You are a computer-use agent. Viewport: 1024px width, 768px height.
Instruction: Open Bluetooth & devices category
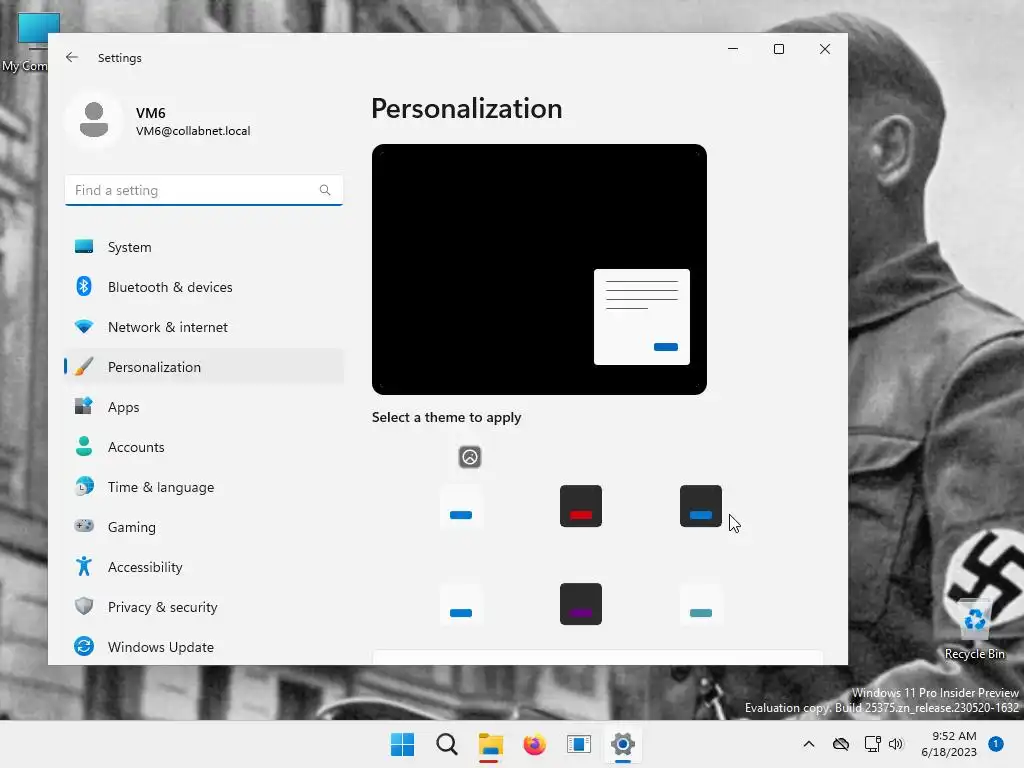tap(204, 287)
